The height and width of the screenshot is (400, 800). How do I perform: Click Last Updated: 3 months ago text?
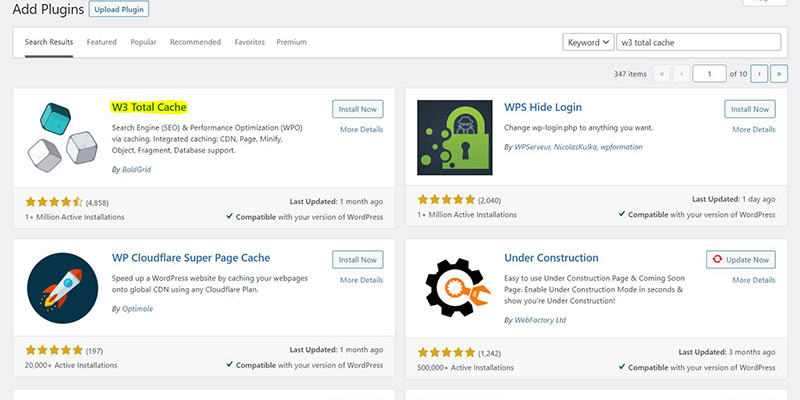pos(727,352)
